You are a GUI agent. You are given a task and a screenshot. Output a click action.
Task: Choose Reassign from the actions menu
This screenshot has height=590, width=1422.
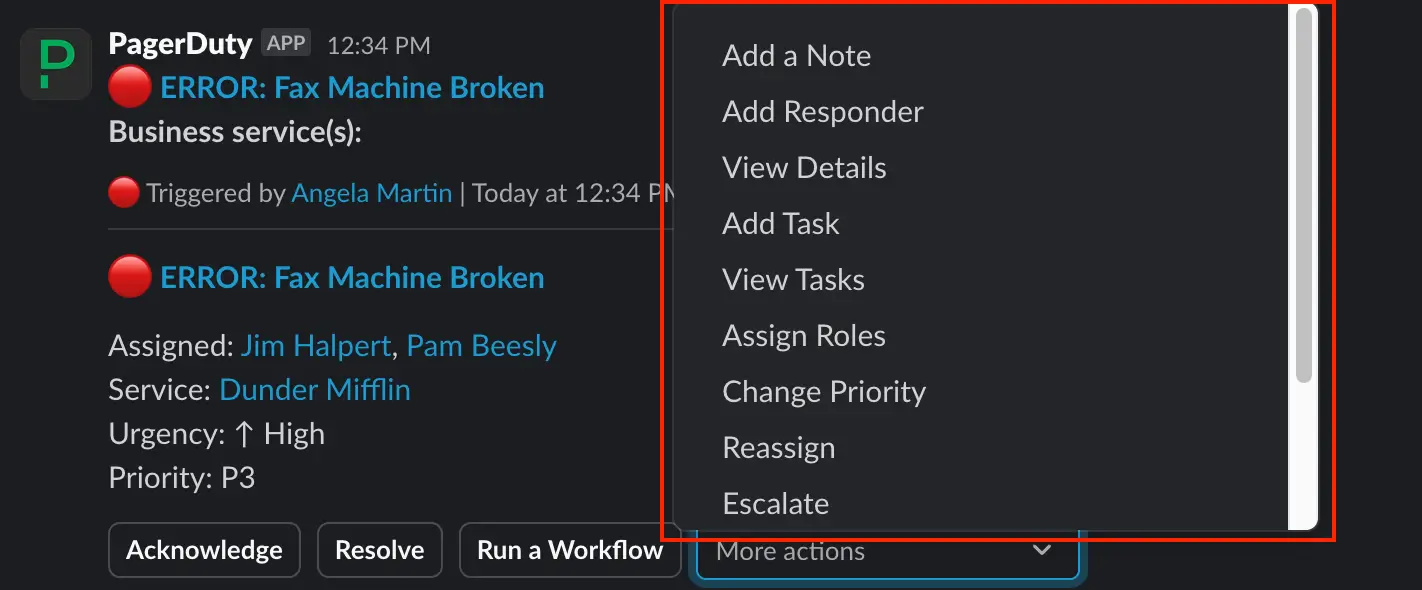[779, 448]
